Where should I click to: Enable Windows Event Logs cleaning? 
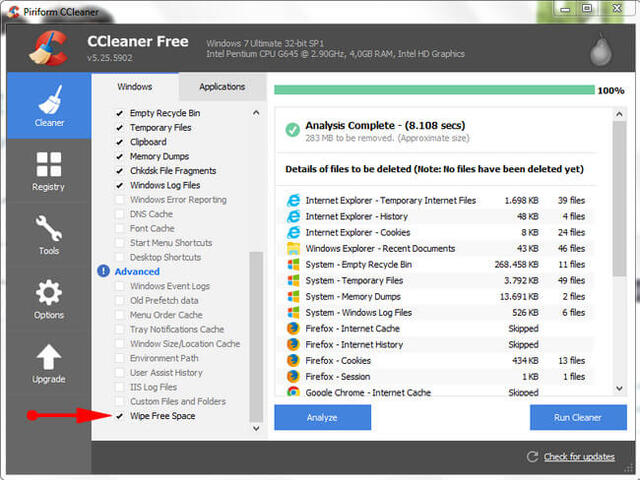pyautogui.click(x=120, y=286)
